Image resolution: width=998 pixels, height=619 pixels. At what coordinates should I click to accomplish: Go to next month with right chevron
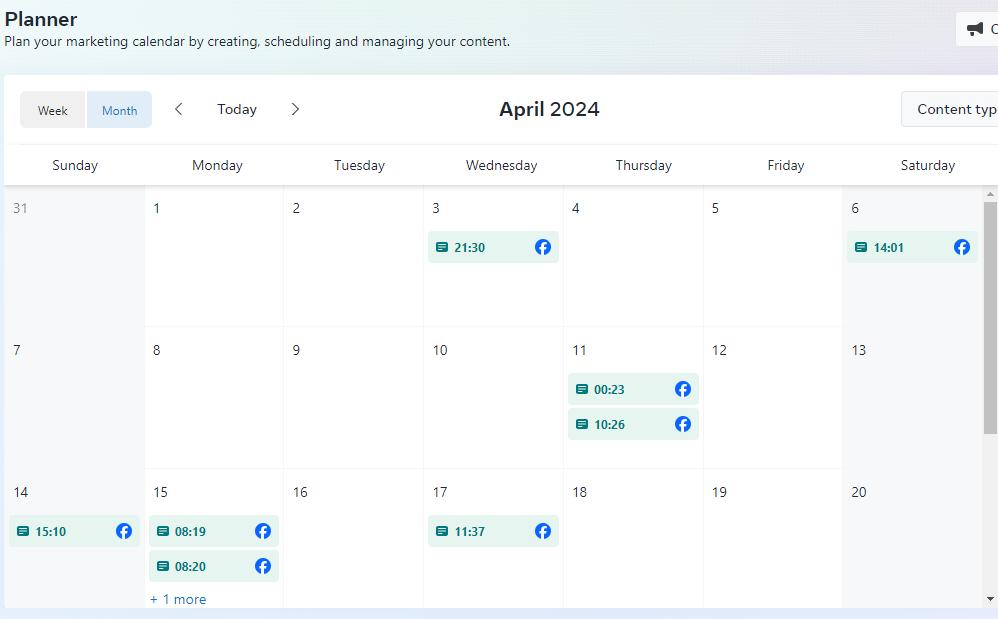tap(295, 109)
